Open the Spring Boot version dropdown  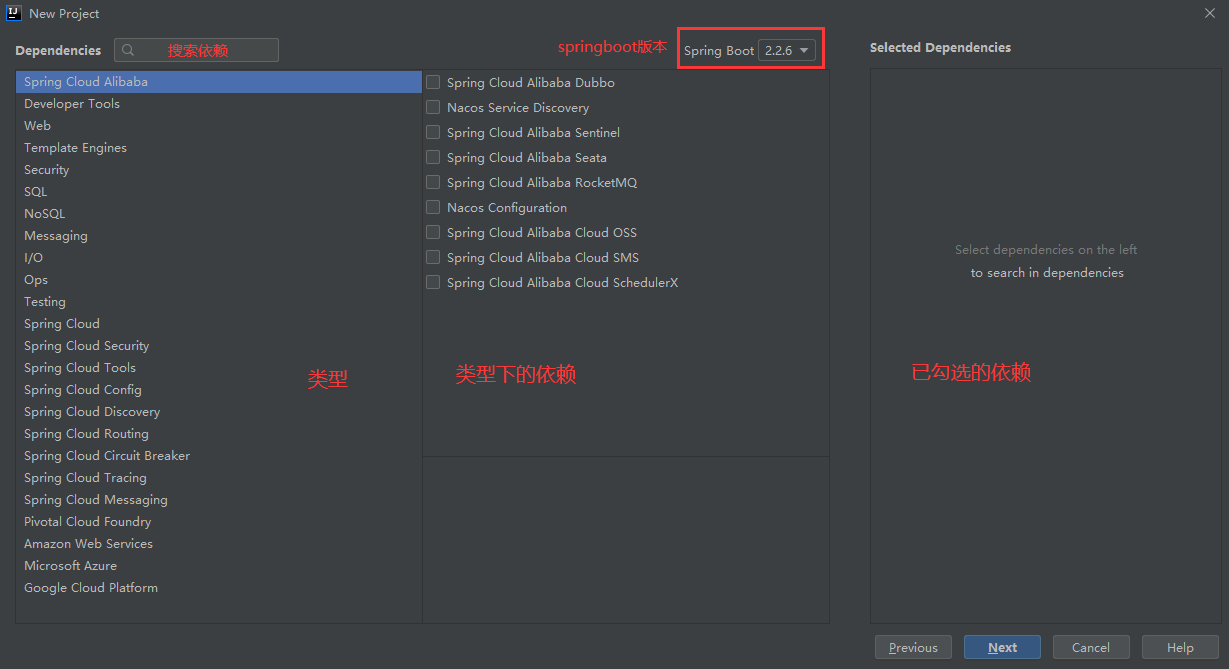[787, 50]
